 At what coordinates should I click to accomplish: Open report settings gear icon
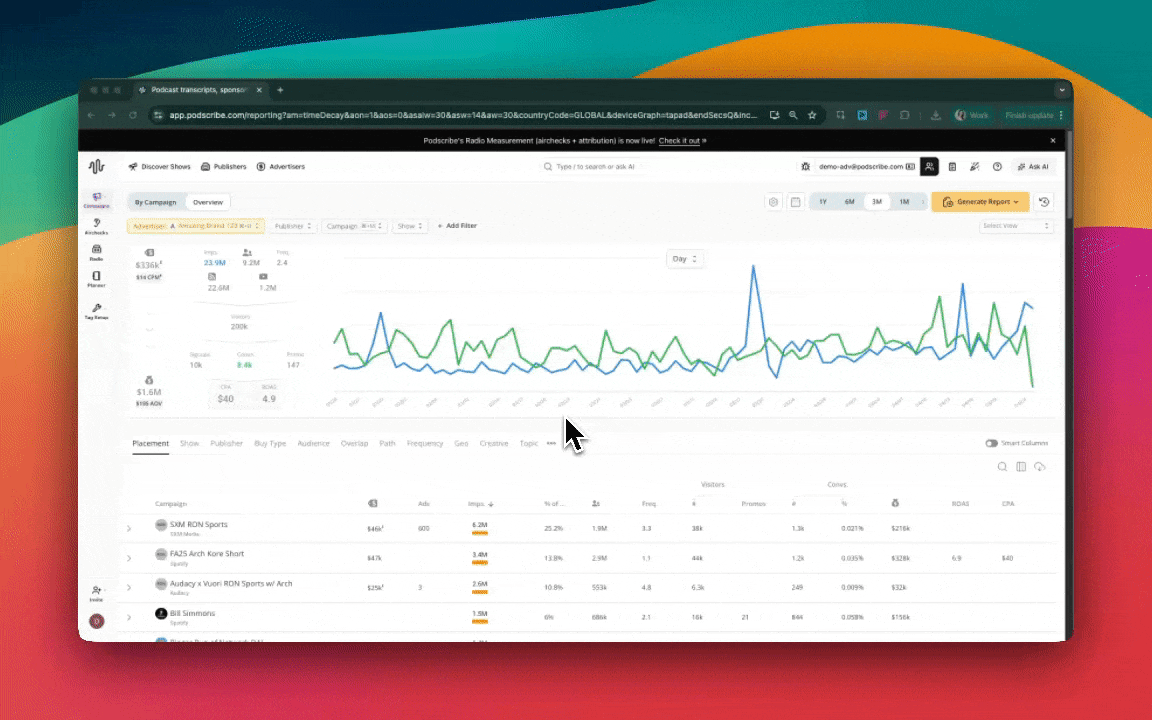[774, 202]
